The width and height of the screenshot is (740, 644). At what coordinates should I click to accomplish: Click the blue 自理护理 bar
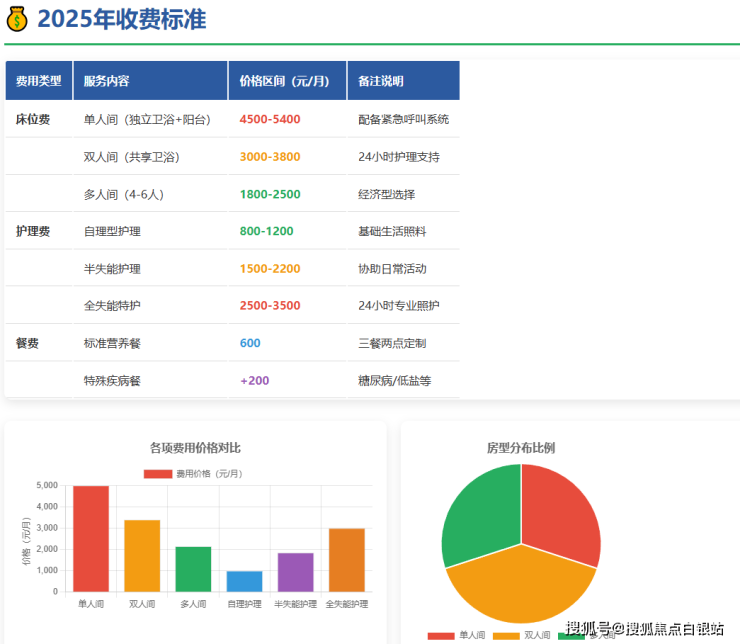tap(244, 581)
